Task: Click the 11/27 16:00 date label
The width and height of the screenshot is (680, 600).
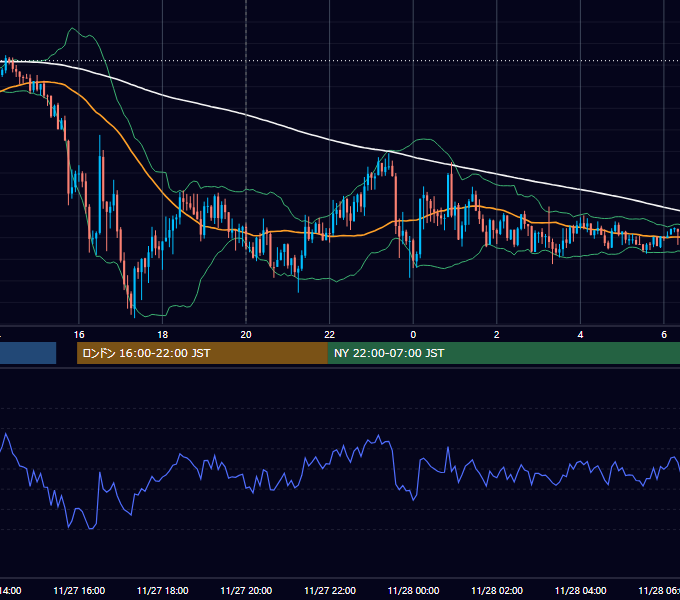Action: (x=79, y=590)
